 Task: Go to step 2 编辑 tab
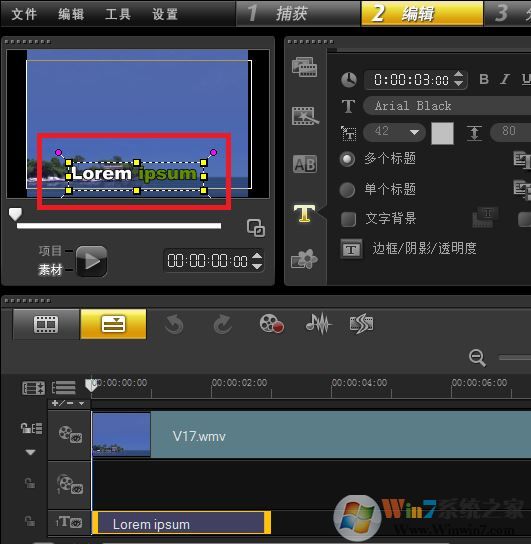(x=422, y=14)
